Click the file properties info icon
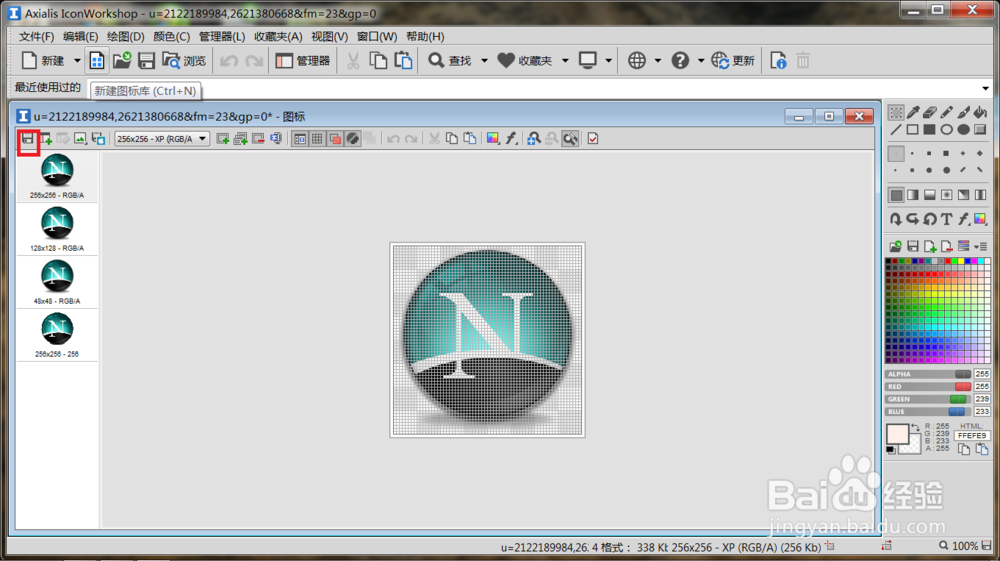The height and width of the screenshot is (561, 1000). [x=778, y=61]
